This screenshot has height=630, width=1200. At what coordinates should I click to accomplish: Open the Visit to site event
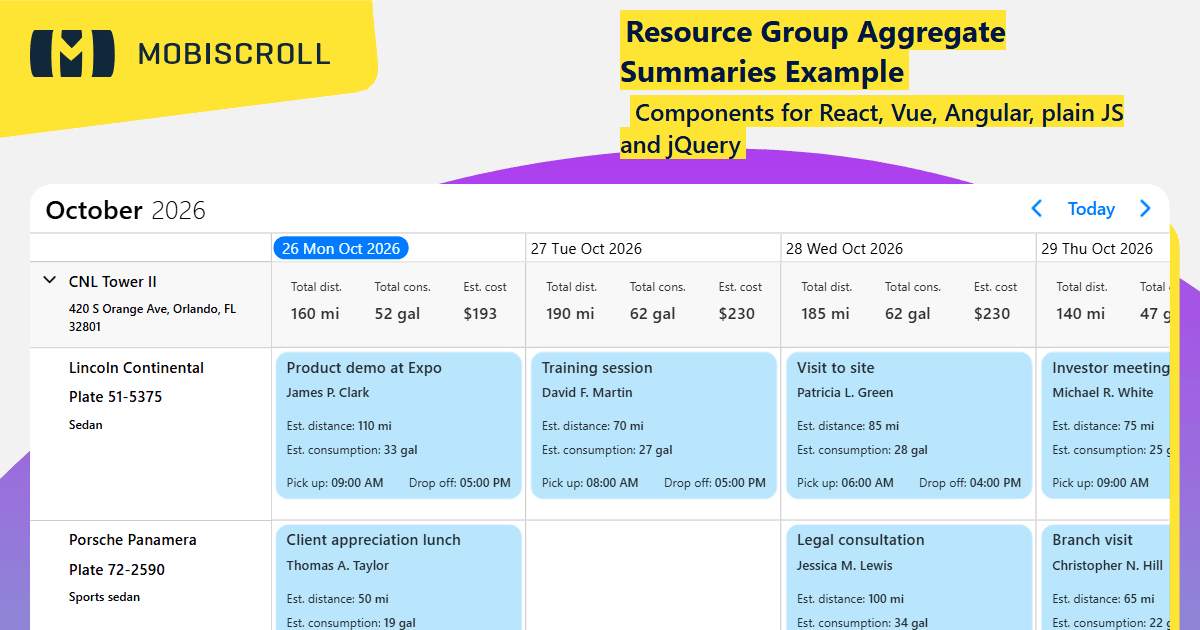[x=908, y=425]
